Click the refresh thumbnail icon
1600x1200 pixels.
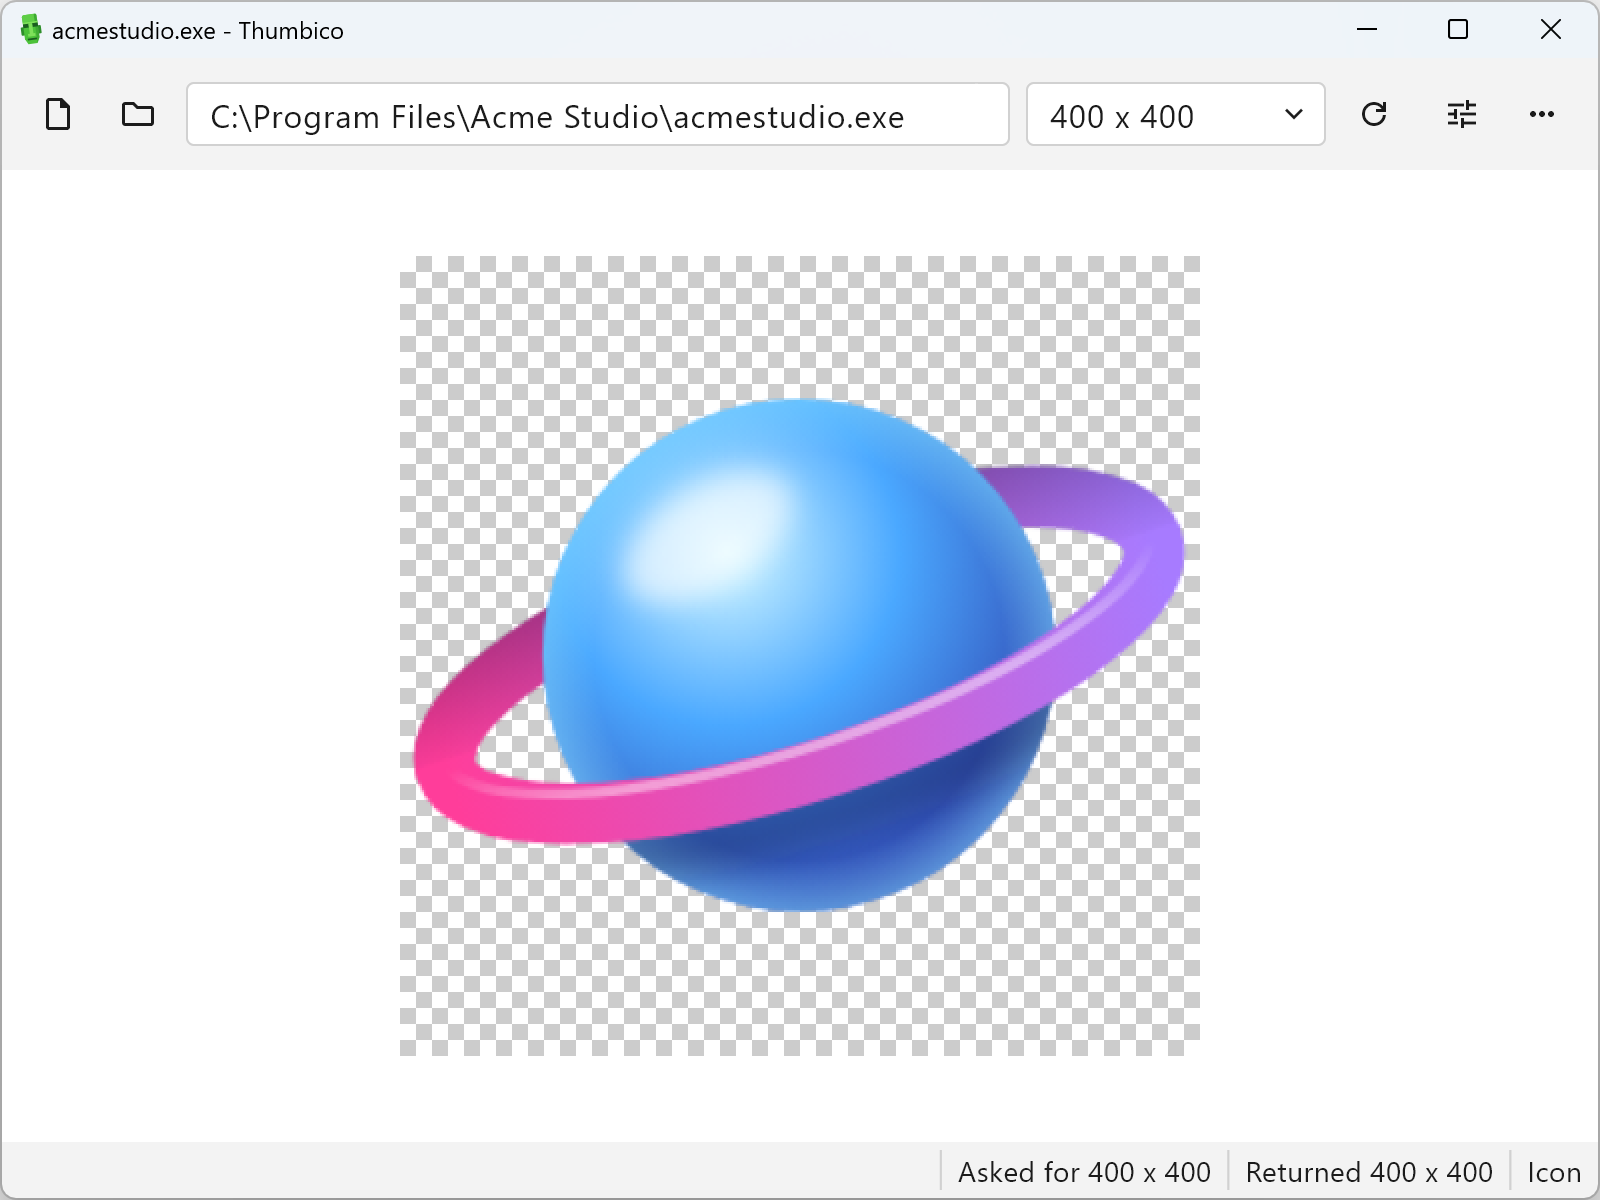click(x=1374, y=115)
